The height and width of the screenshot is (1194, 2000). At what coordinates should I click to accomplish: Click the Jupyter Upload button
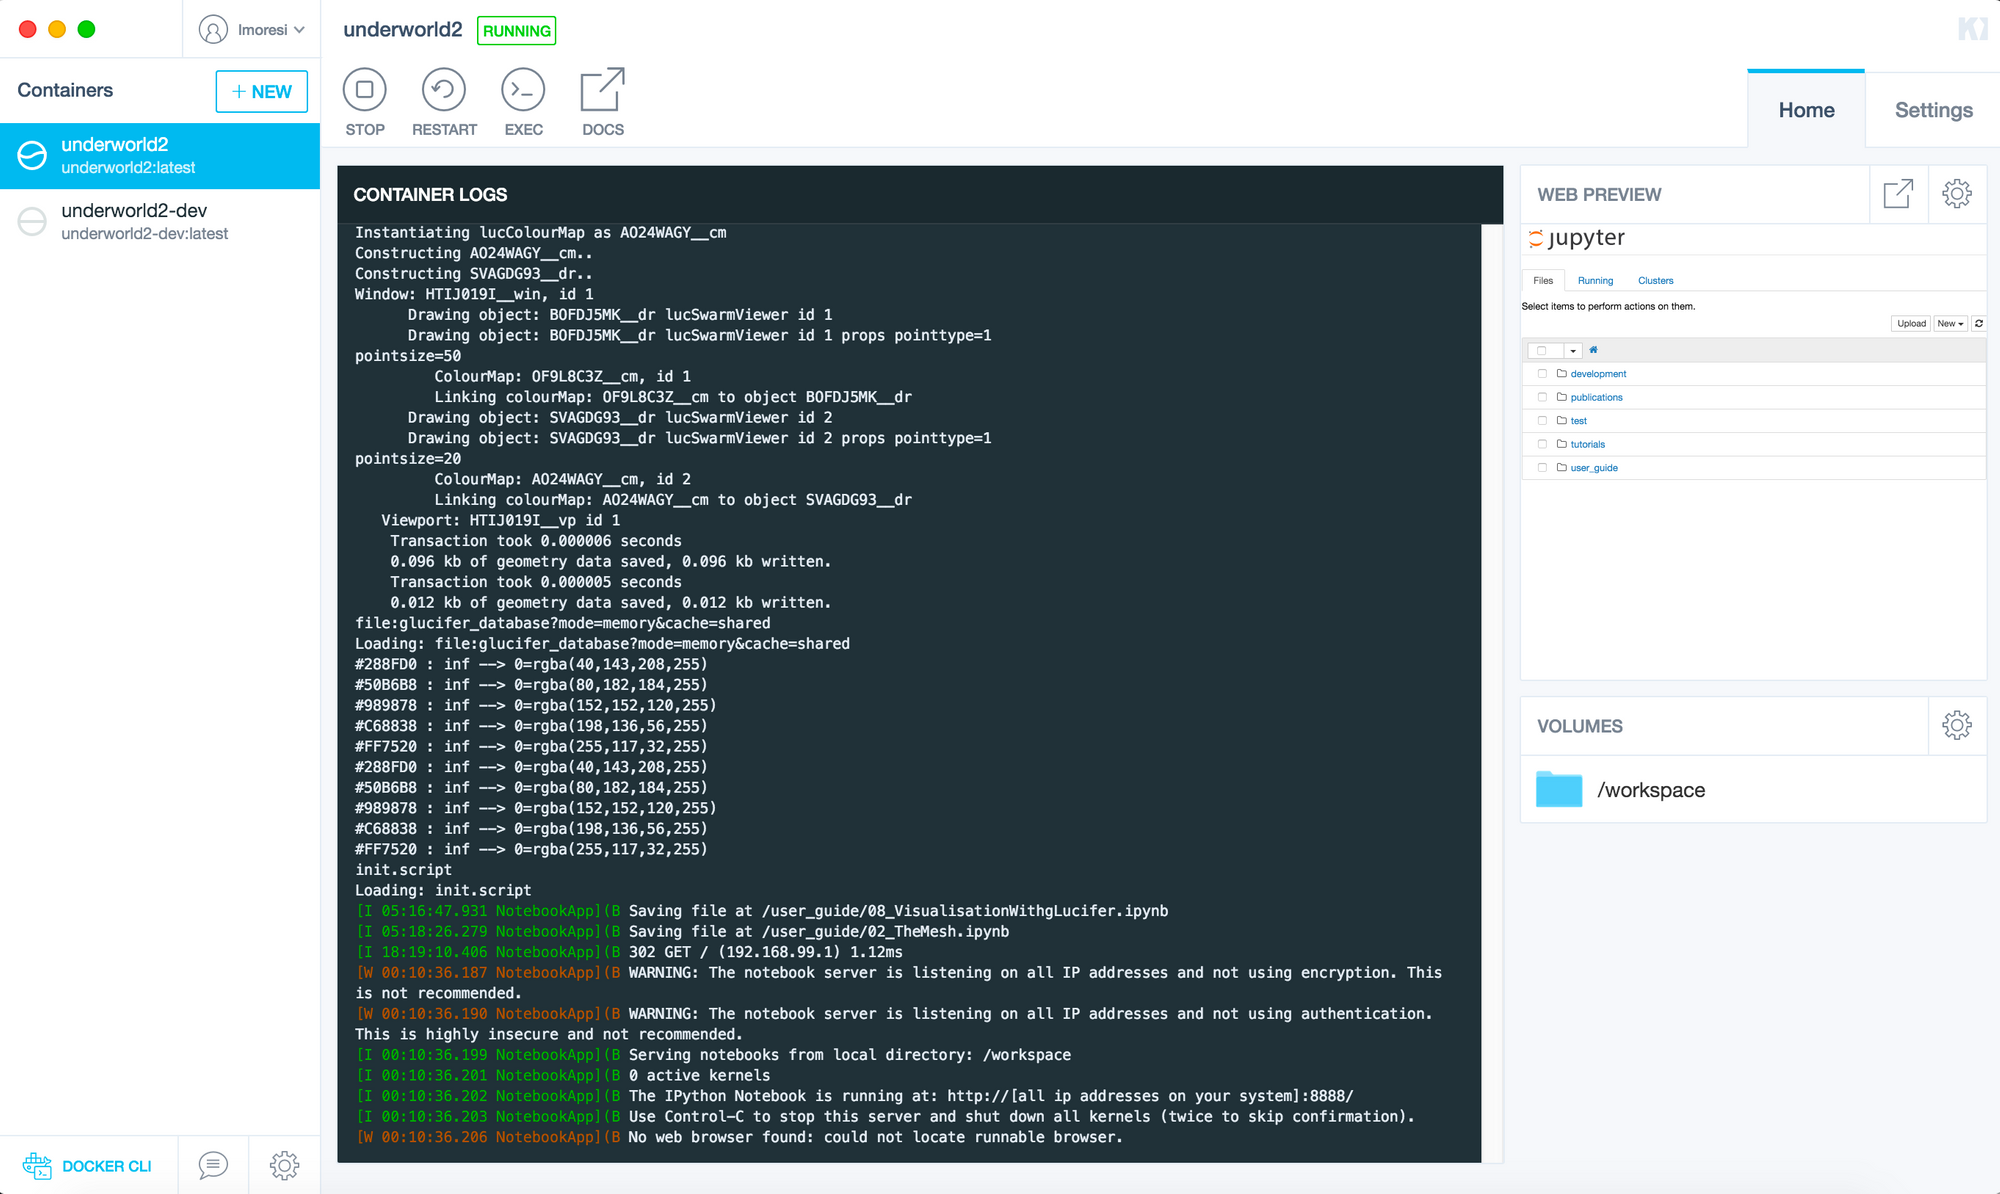(x=1911, y=324)
